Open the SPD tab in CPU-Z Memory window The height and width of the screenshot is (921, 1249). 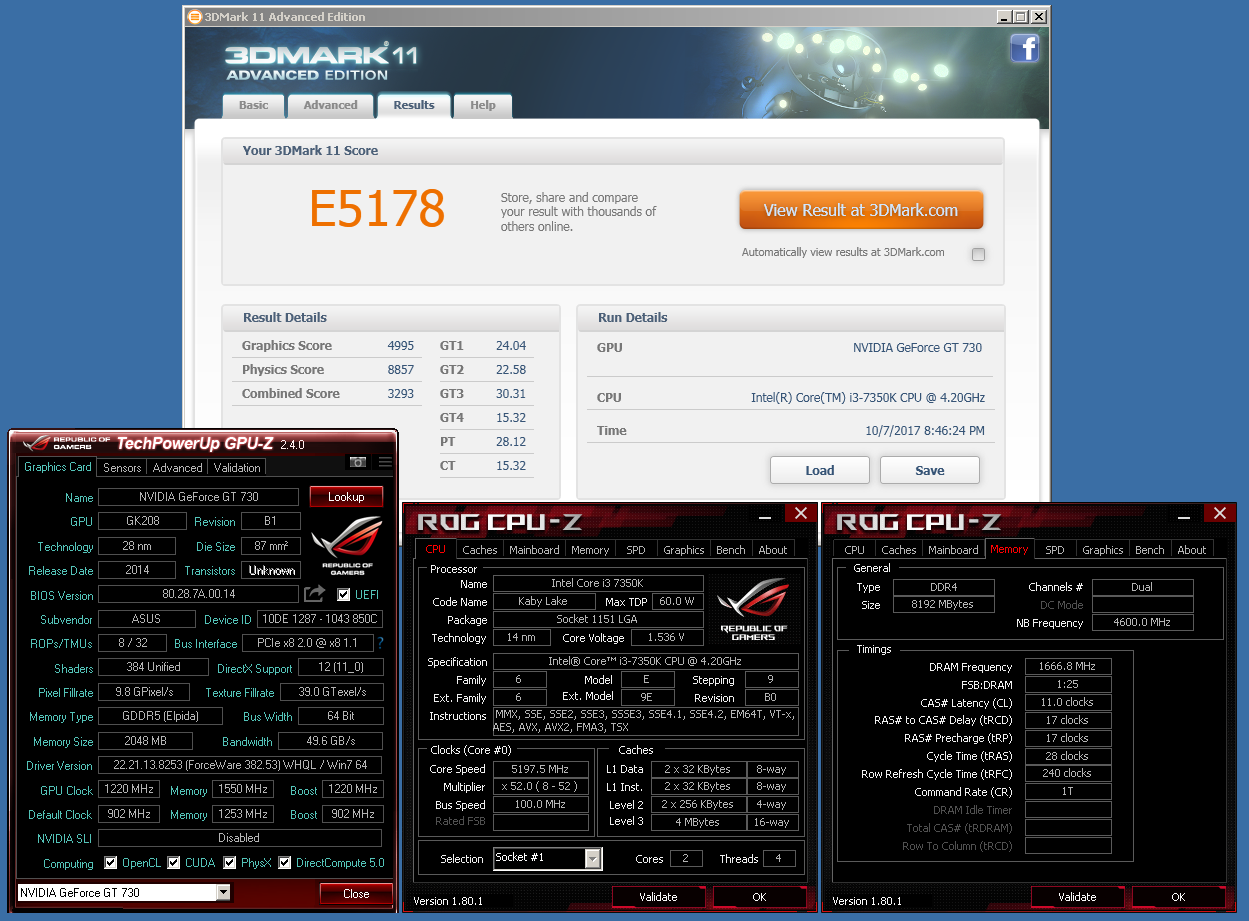coord(1055,550)
